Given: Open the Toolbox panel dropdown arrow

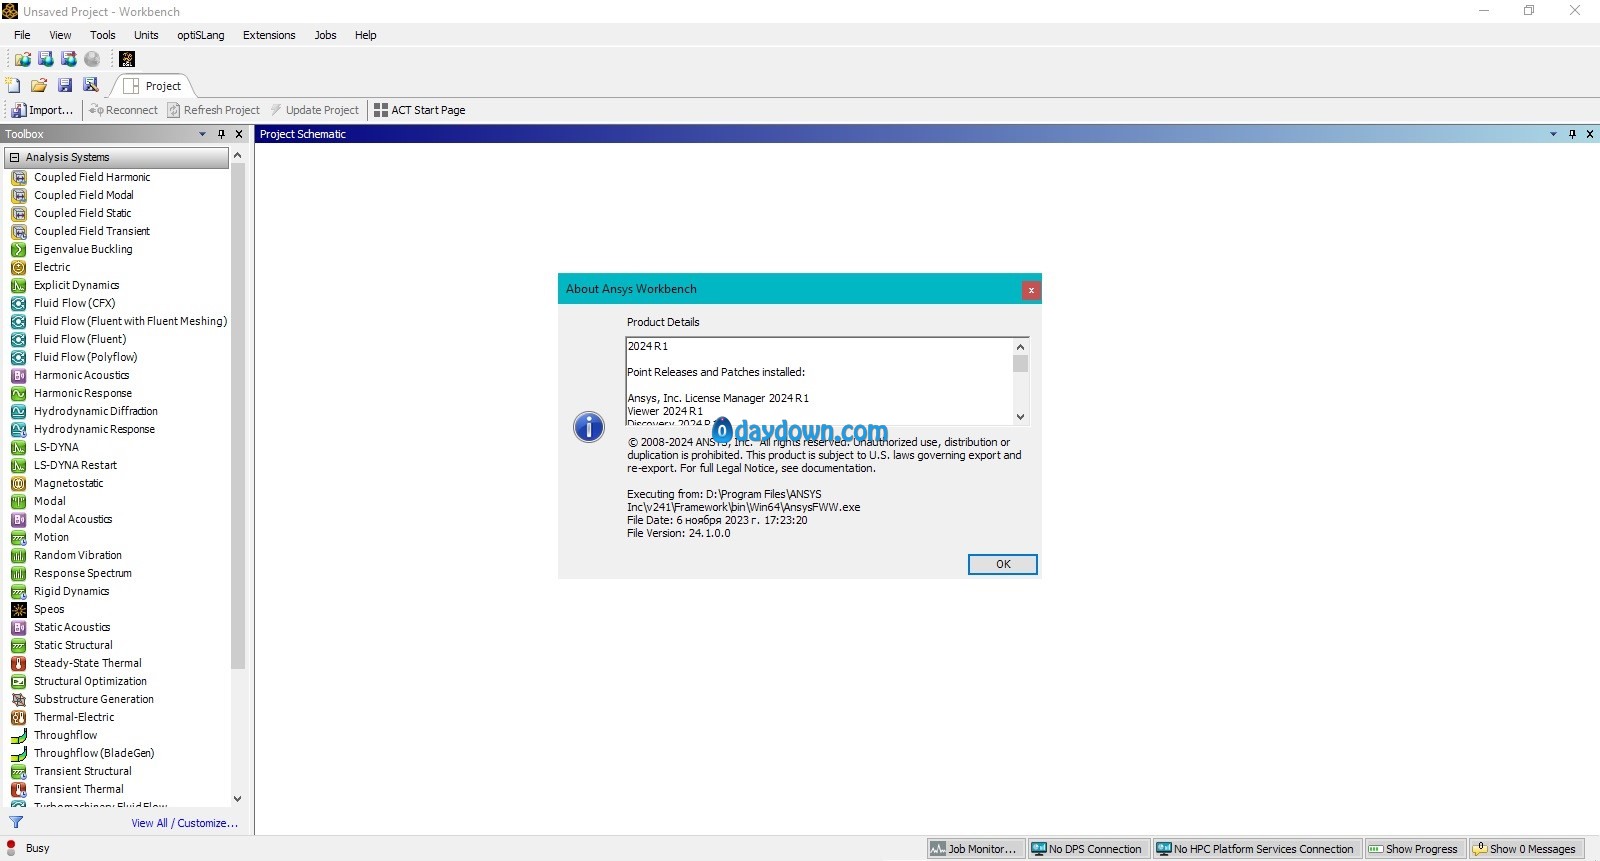Looking at the screenshot, I should tap(202, 134).
